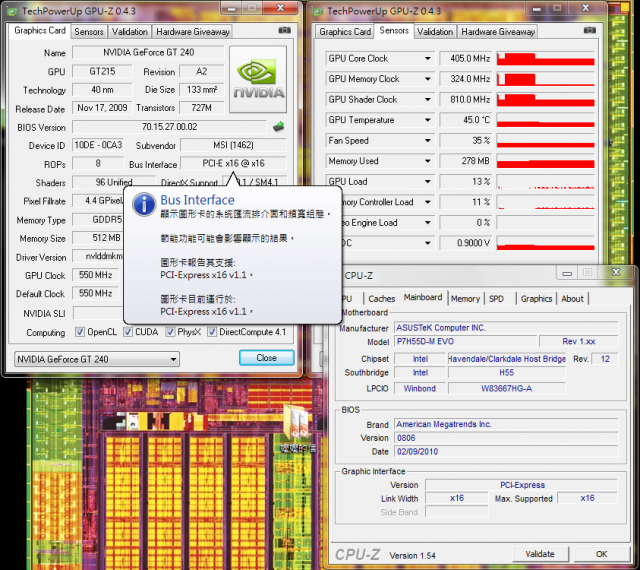Click the Manufacturer ASUSTeK Computer INC. field

(506, 328)
